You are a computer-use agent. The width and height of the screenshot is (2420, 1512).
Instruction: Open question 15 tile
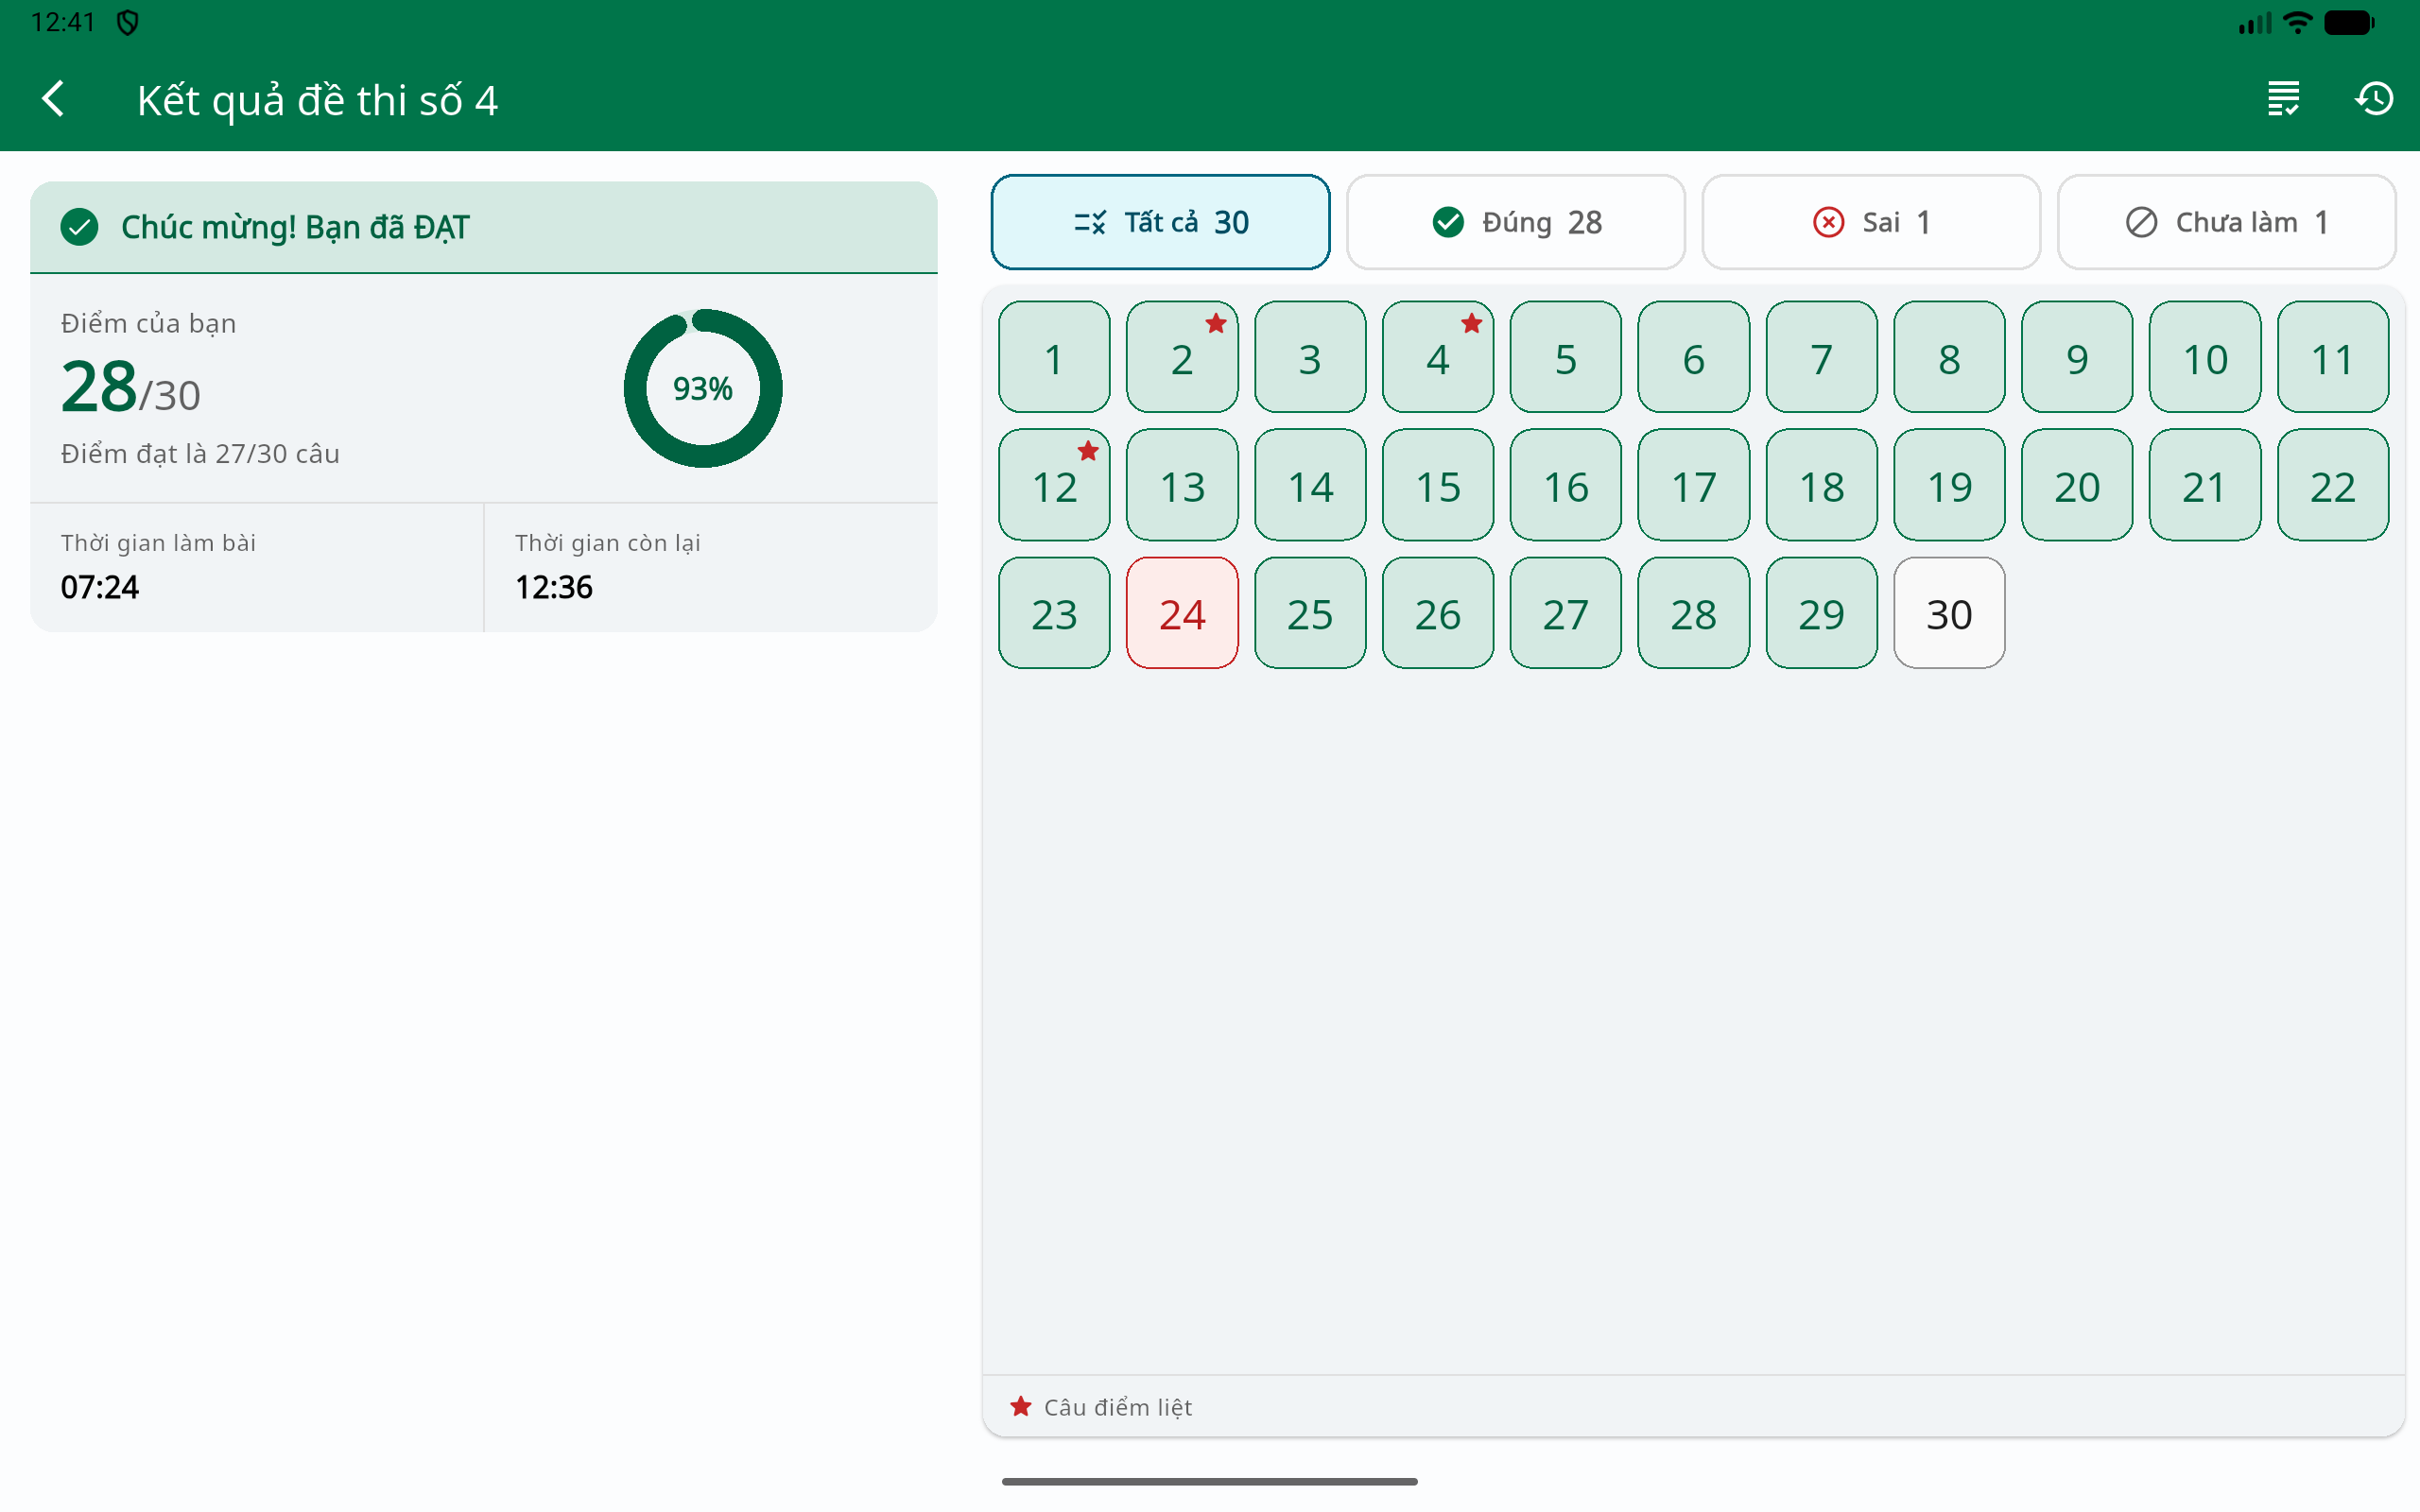pos(1438,485)
